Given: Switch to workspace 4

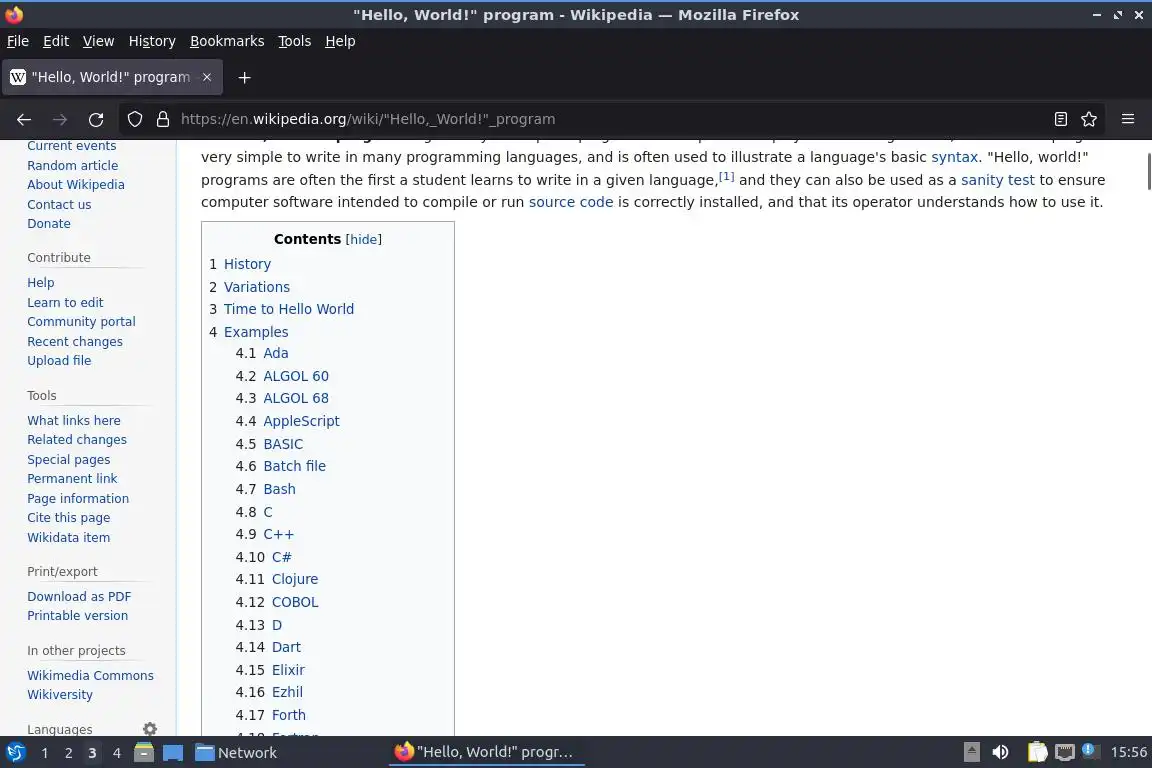Looking at the screenshot, I should pyautogui.click(x=116, y=753).
